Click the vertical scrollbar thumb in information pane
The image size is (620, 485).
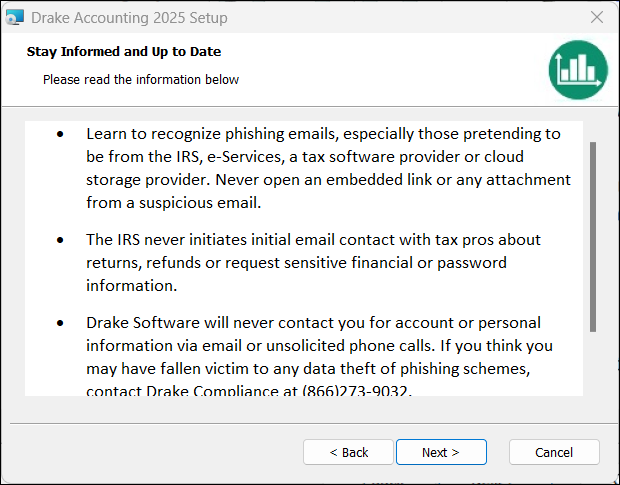pyautogui.click(x=593, y=237)
